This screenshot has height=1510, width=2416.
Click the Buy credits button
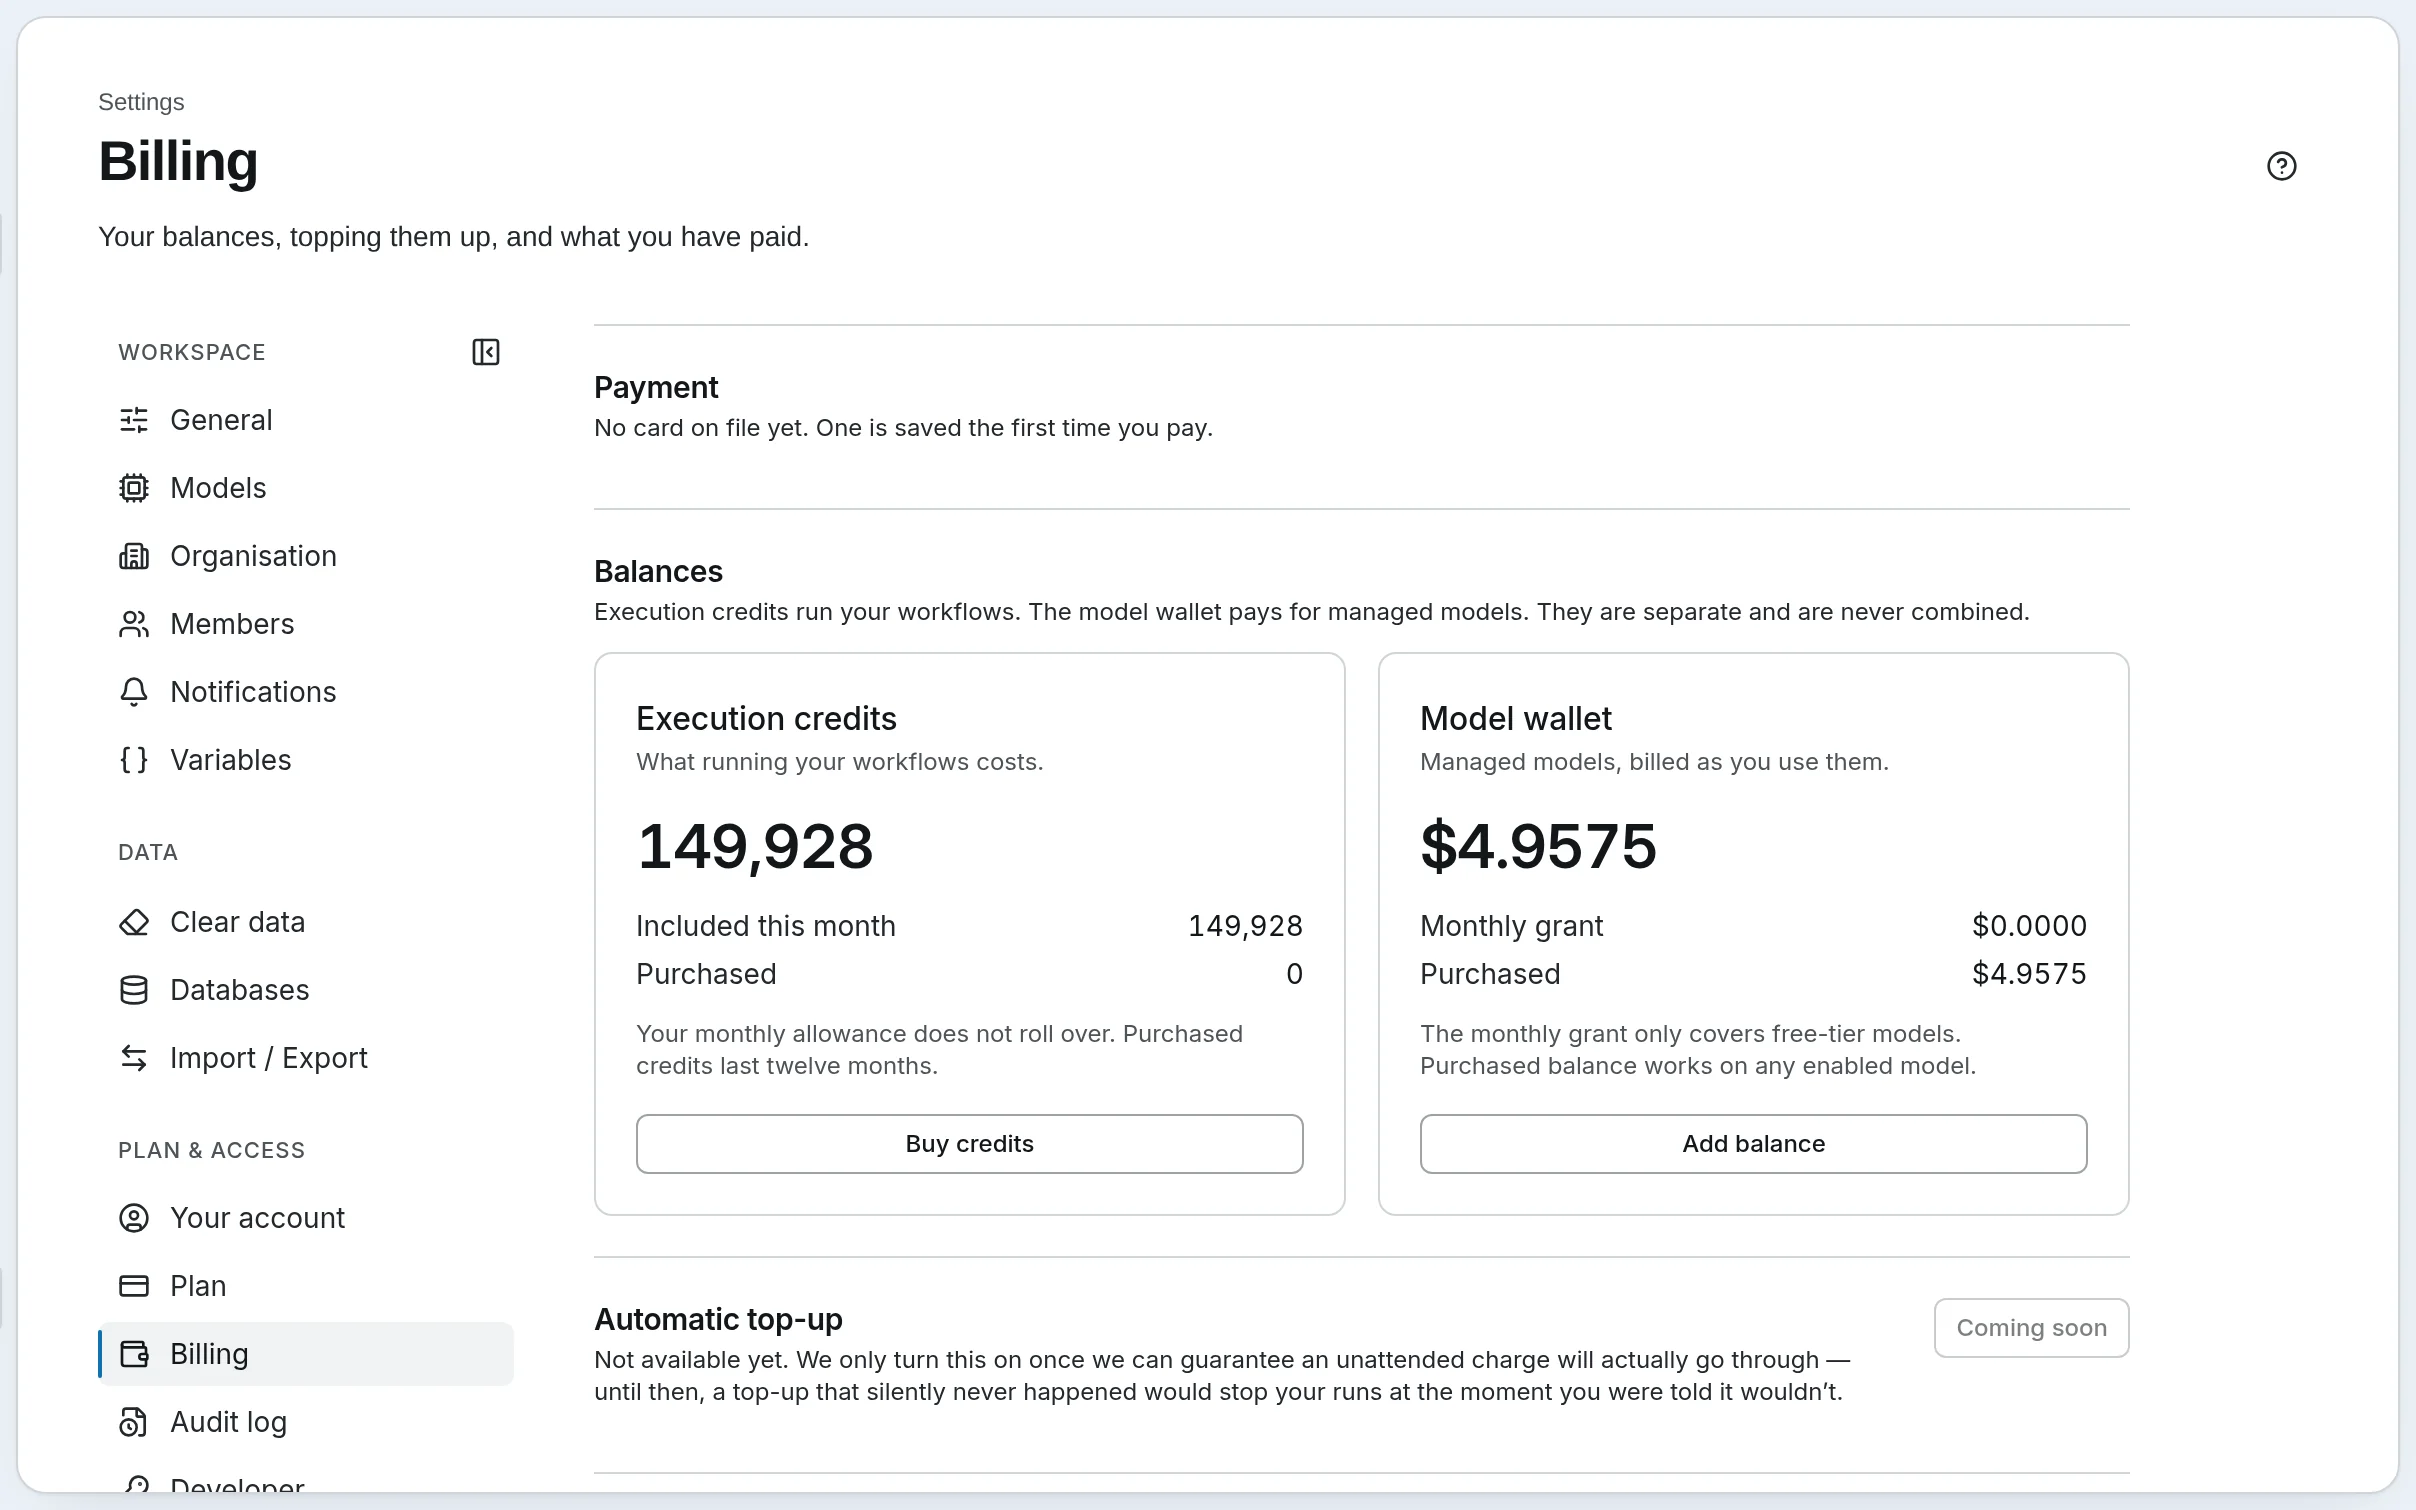pos(969,1144)
